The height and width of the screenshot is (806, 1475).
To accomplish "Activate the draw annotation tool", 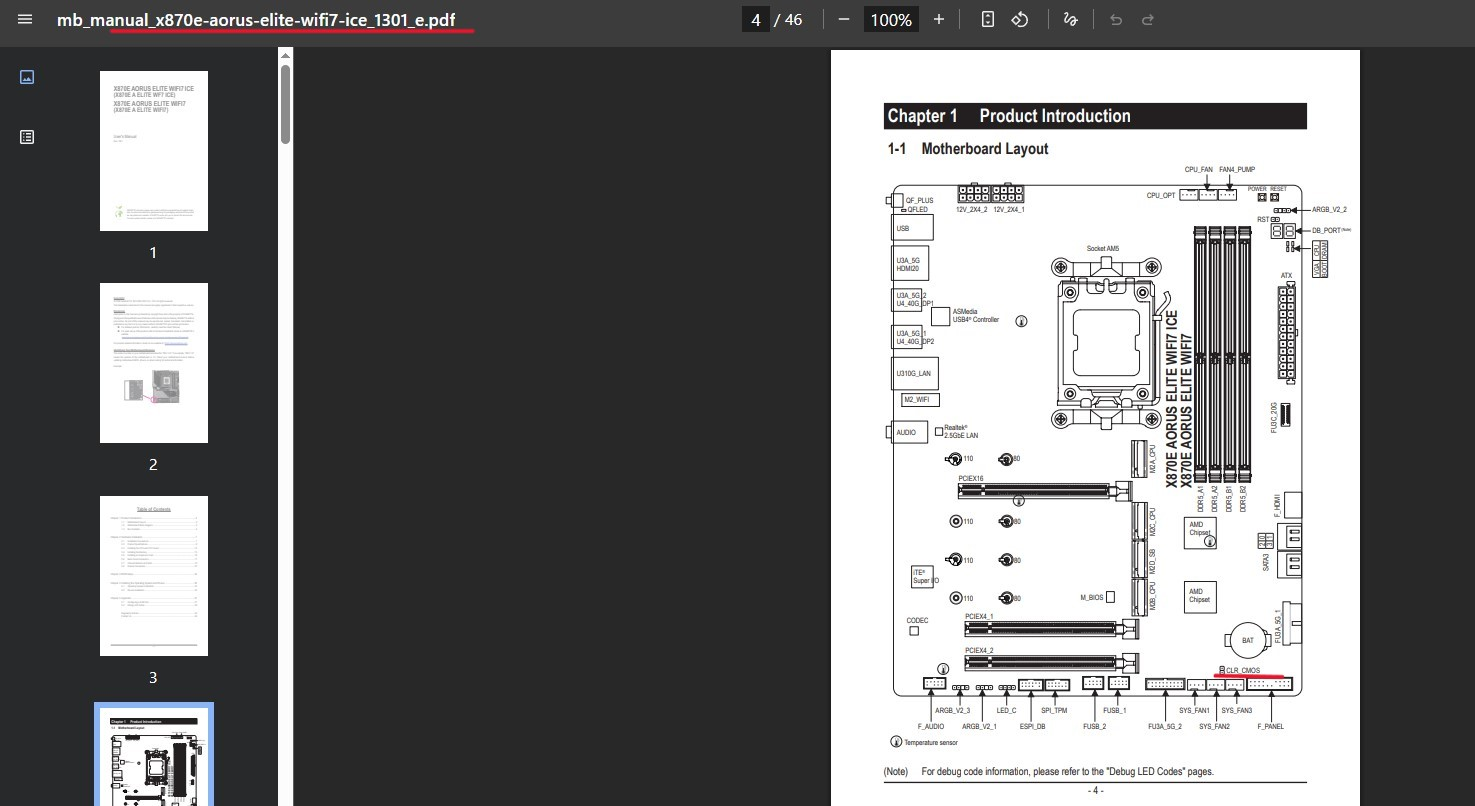I will tap(1070, 20).
